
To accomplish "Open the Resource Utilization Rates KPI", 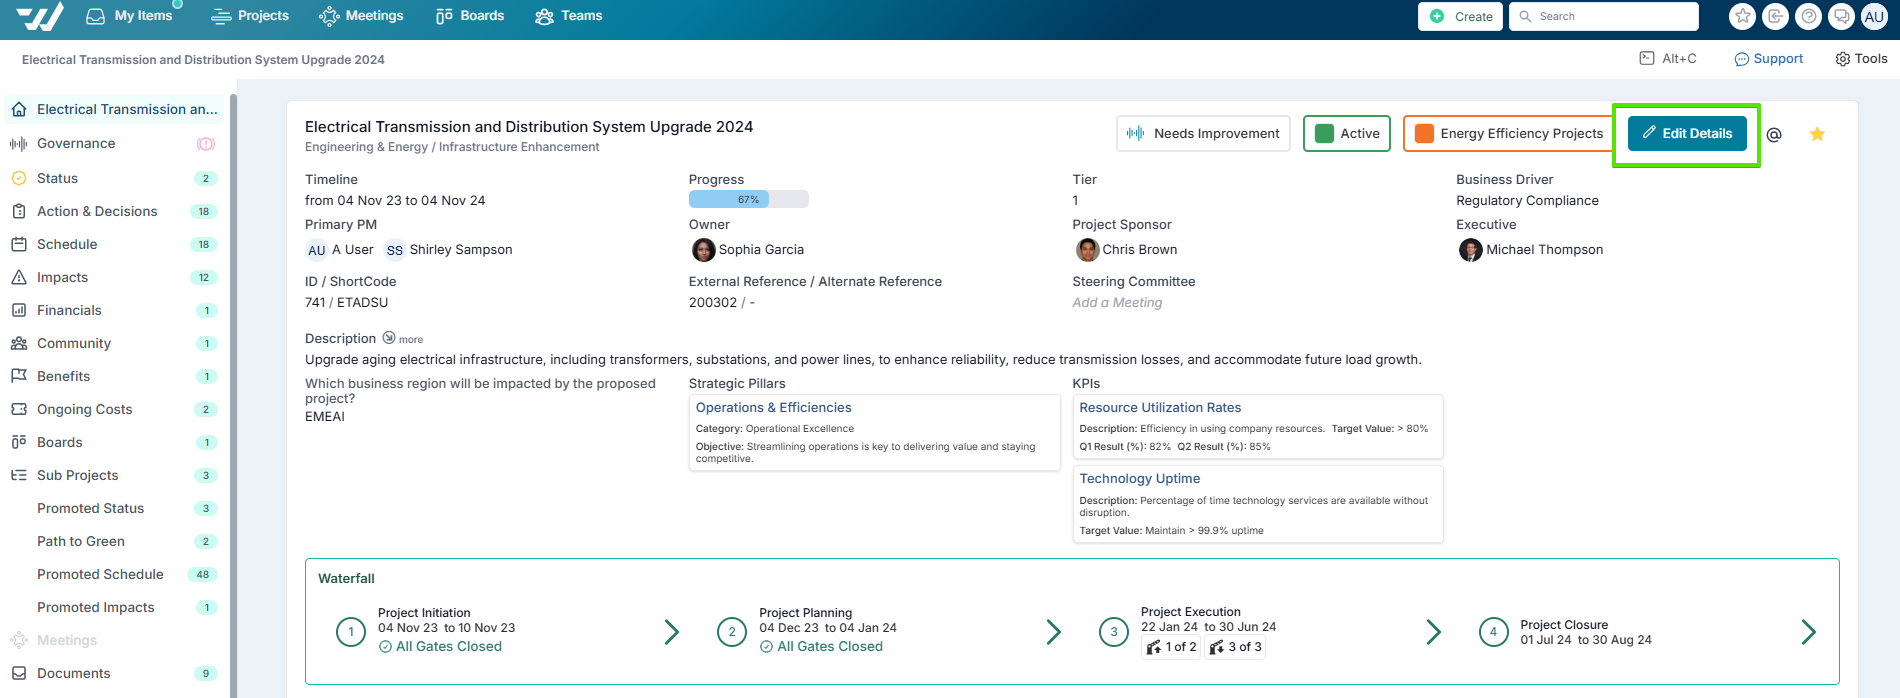I will pos(1160,408).
